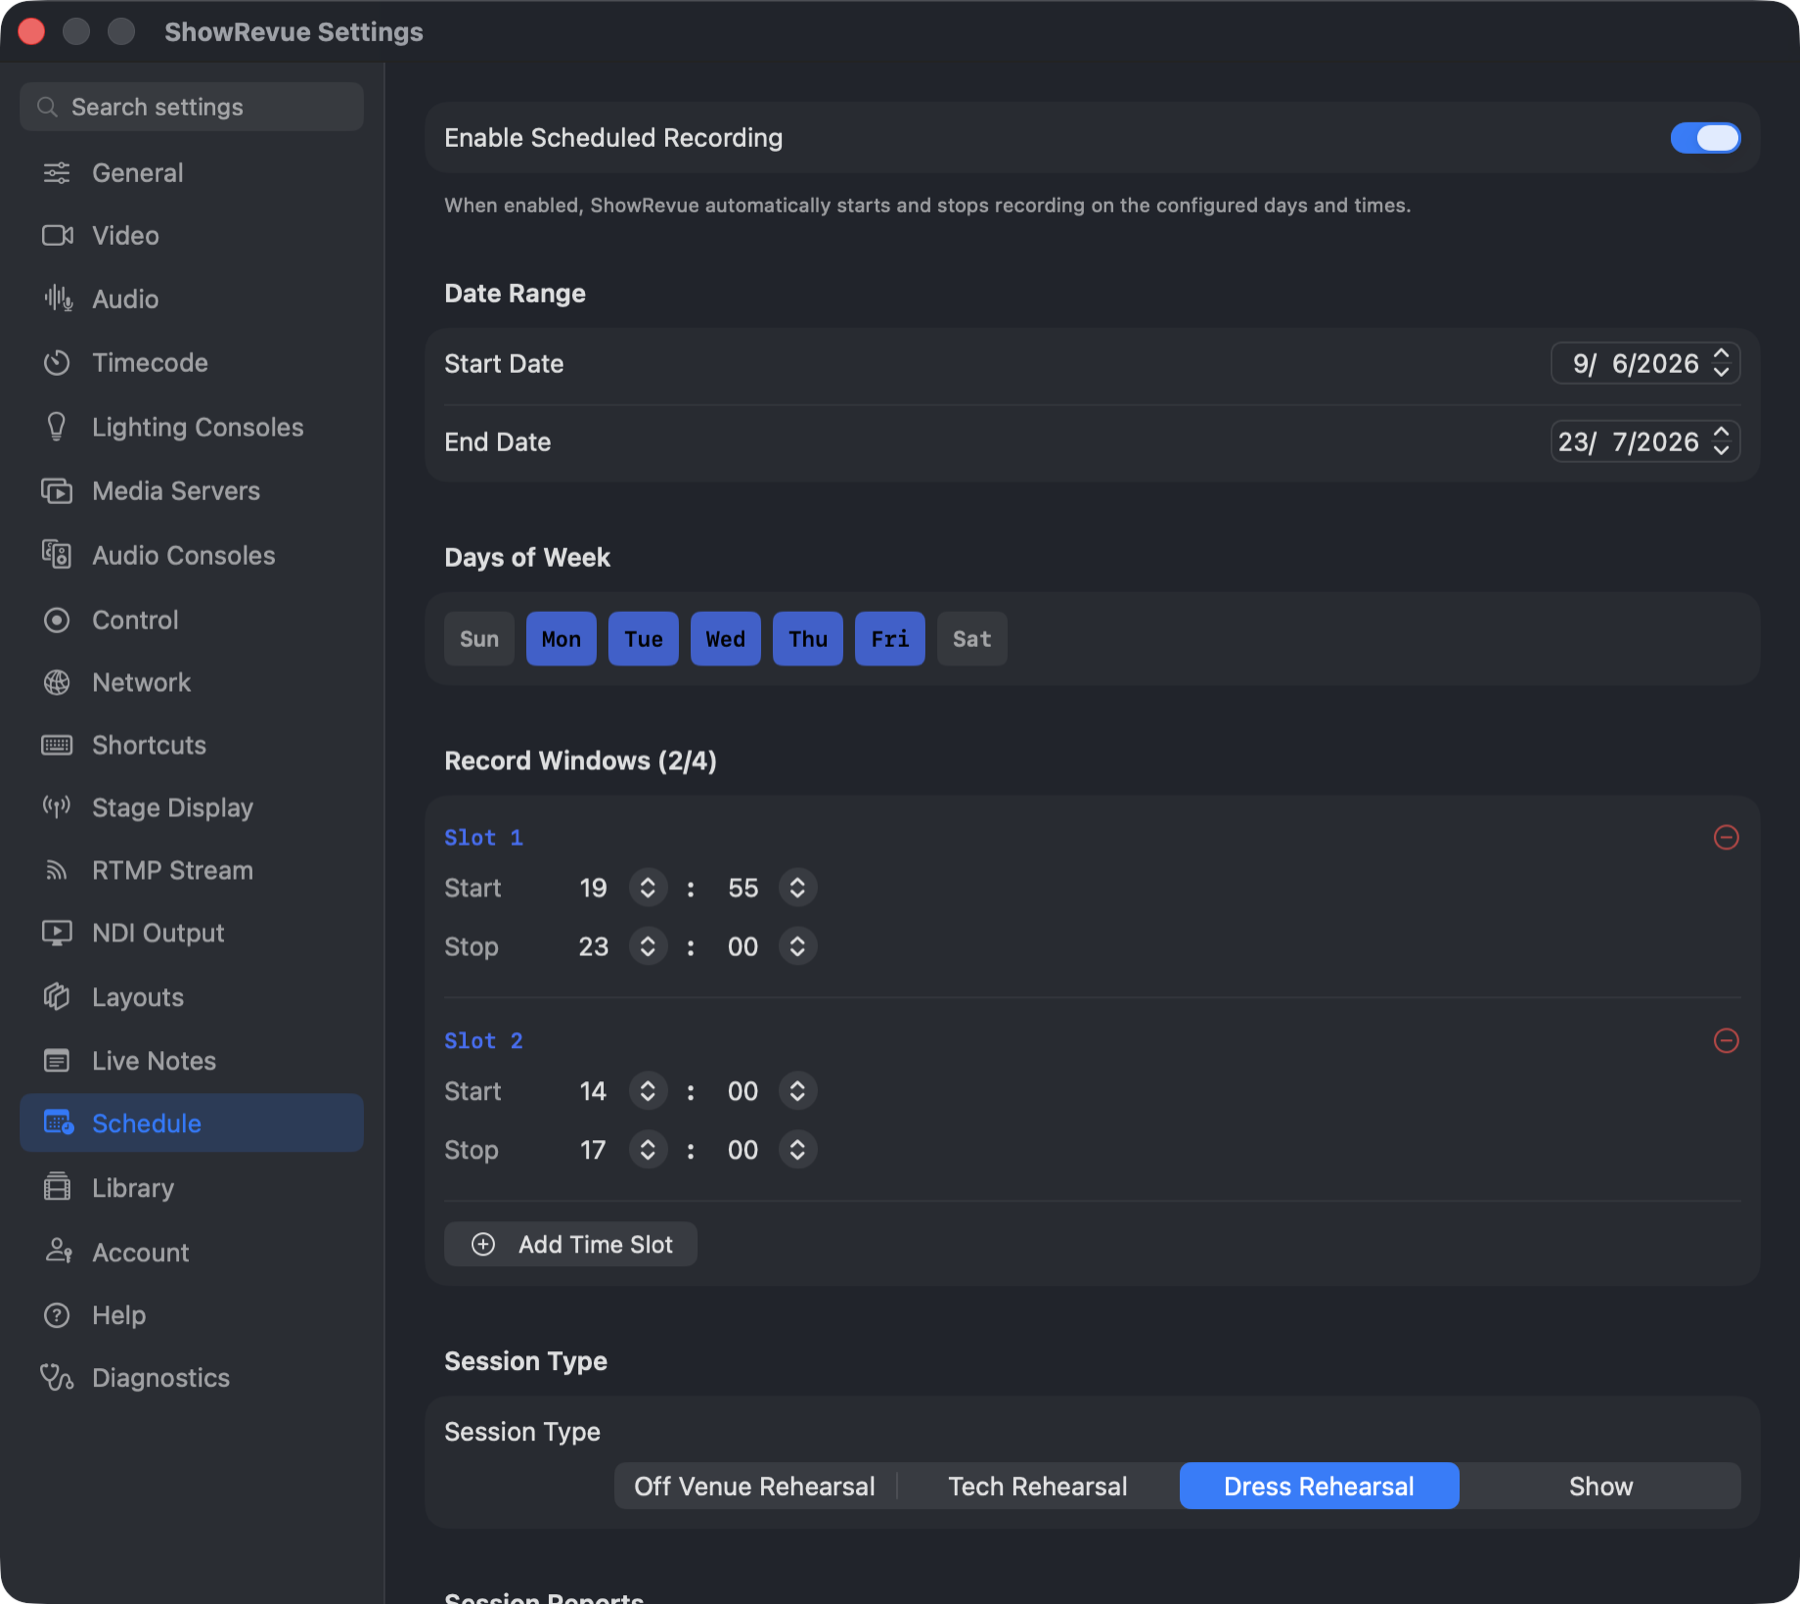Disable Wednesday in Days of Week
1800x1604 pixels.
725,639
